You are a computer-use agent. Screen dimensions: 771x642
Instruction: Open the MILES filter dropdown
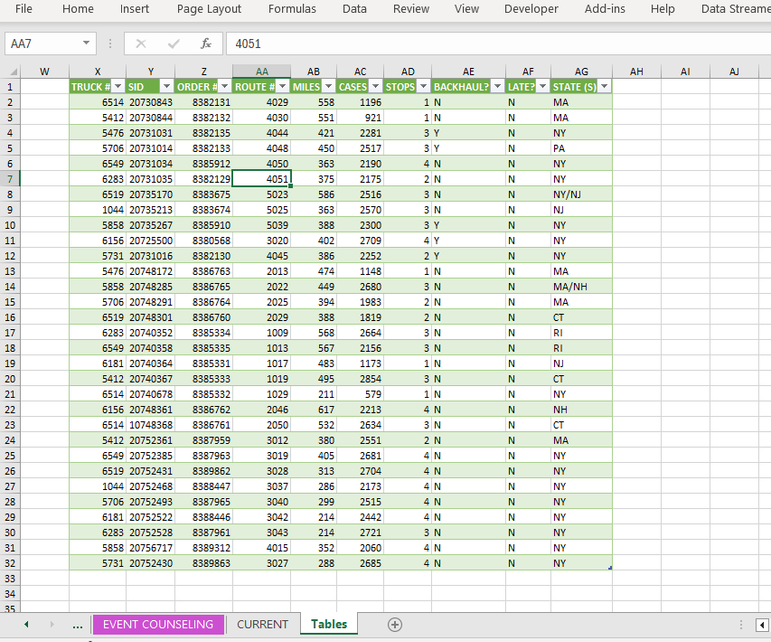(329, 87)
